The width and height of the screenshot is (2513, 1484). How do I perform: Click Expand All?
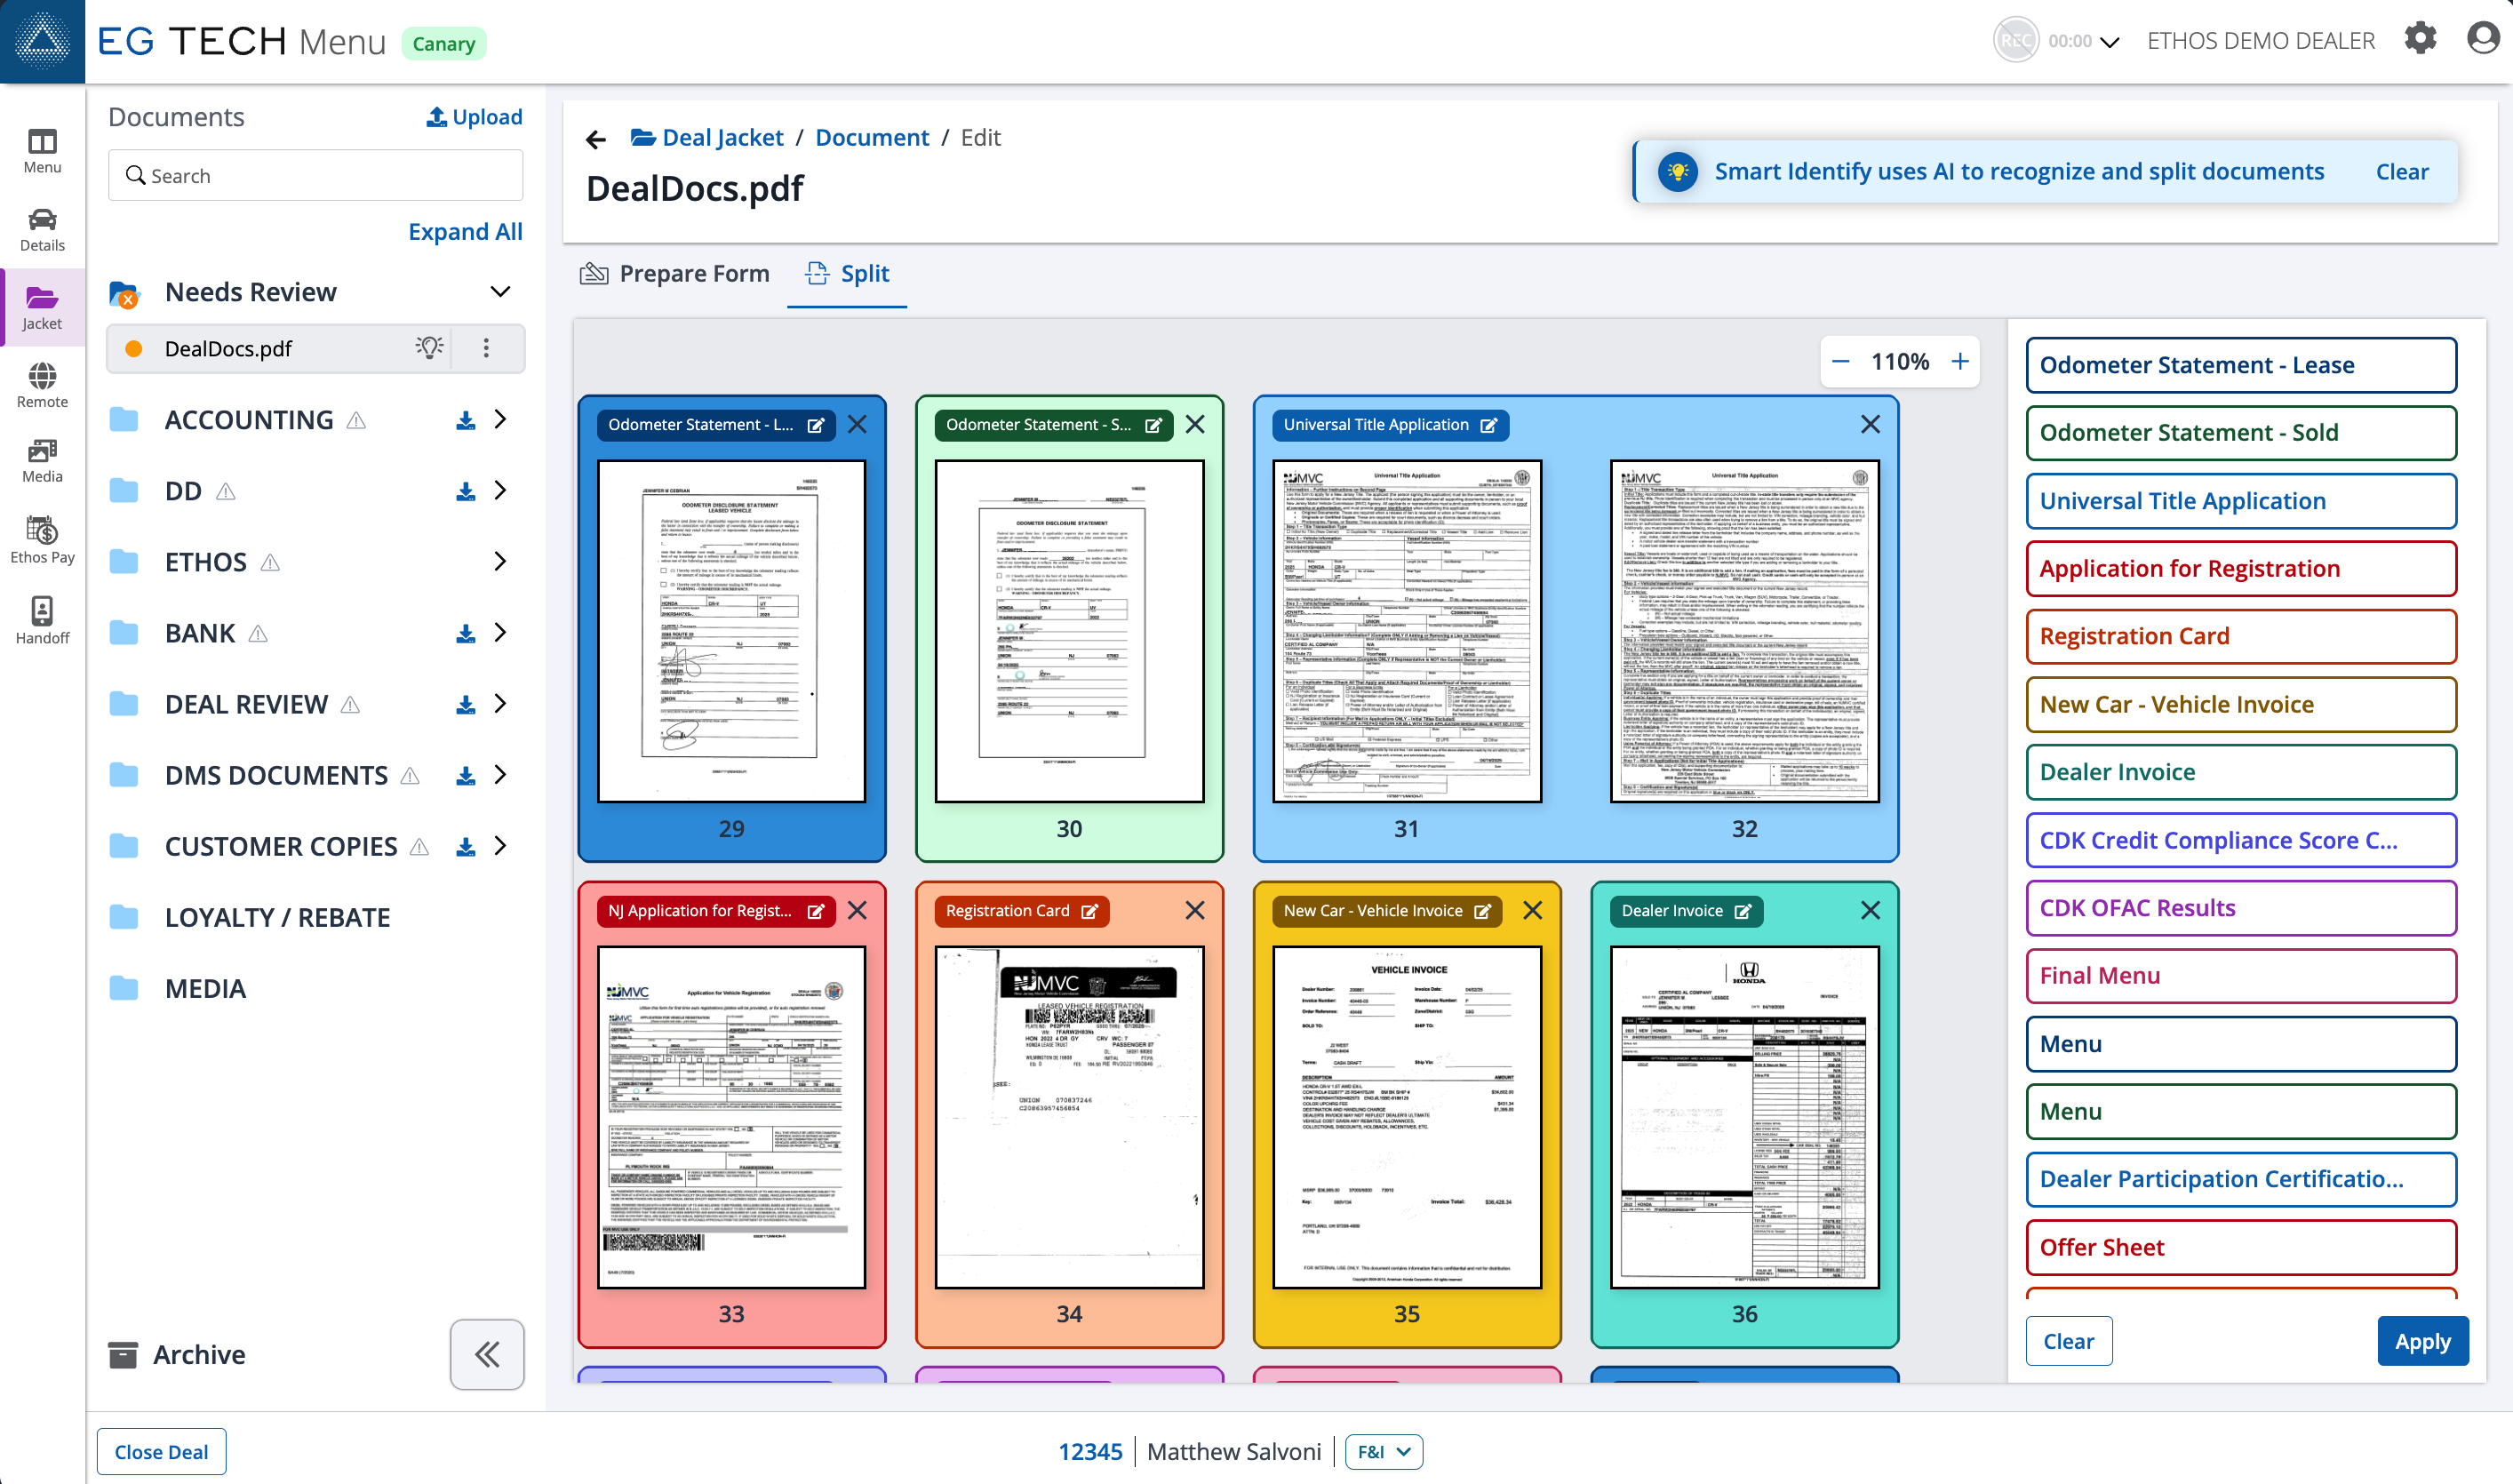point(465,232)
